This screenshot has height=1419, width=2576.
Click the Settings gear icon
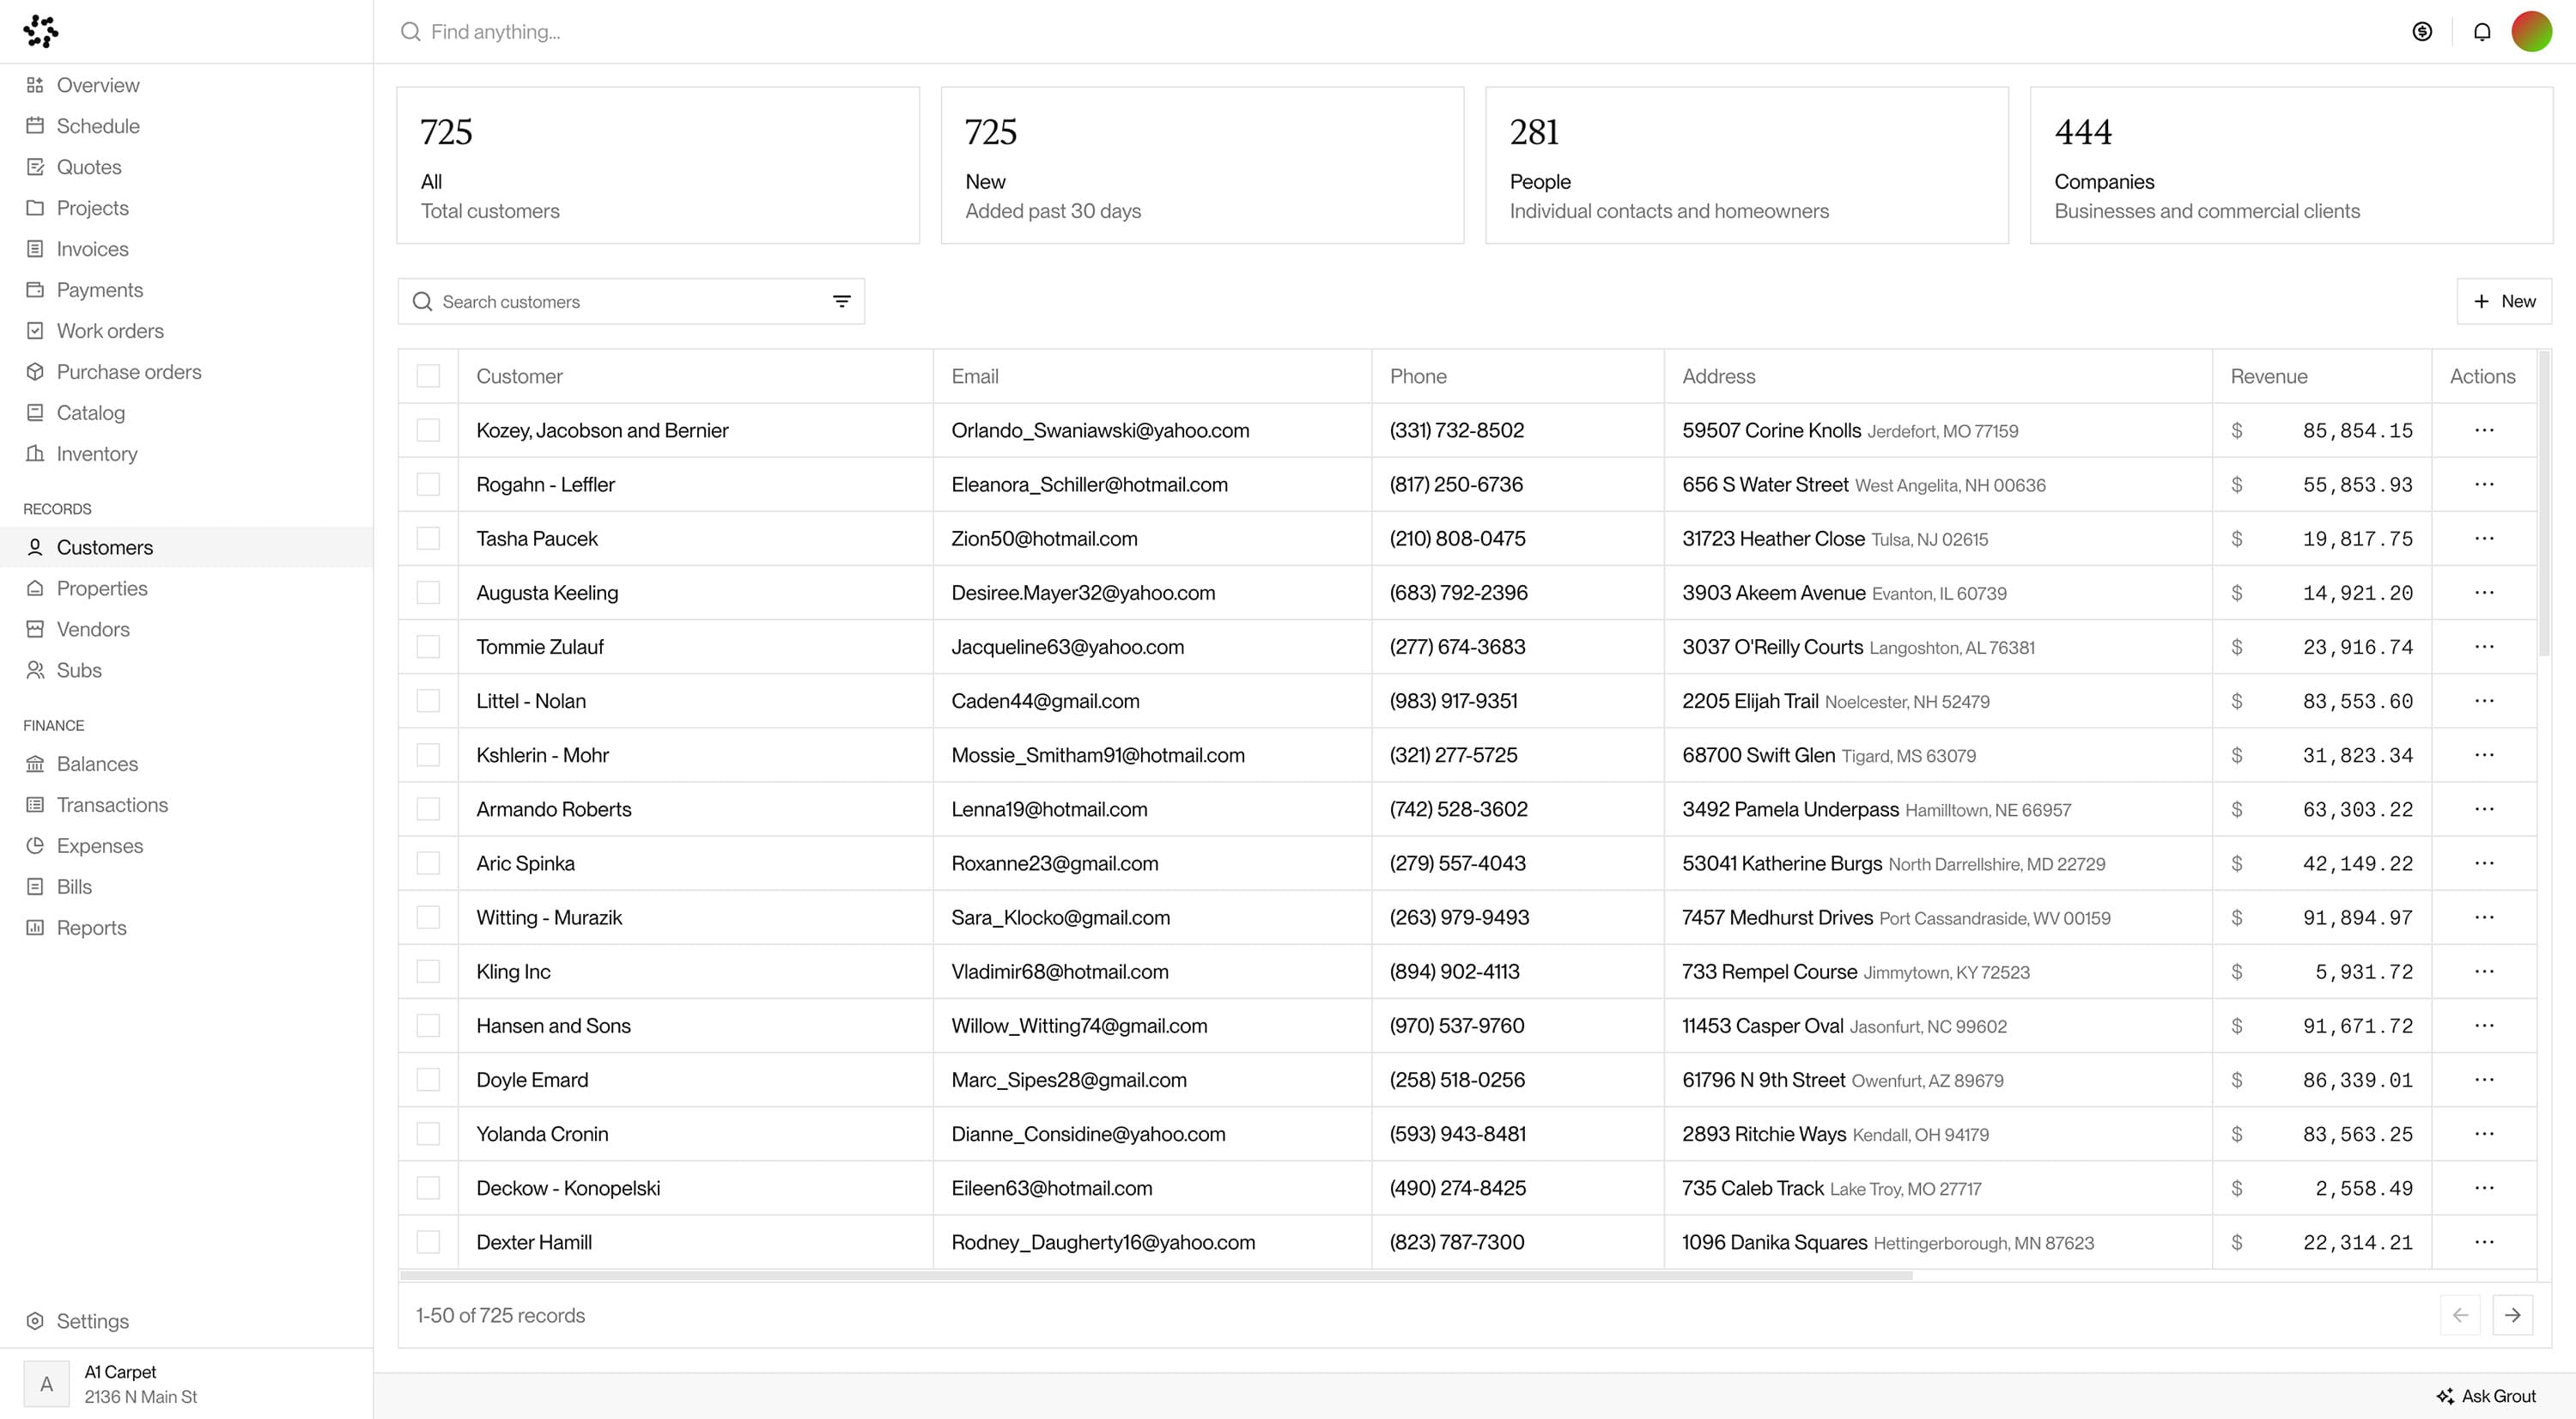click(35, 1322)
